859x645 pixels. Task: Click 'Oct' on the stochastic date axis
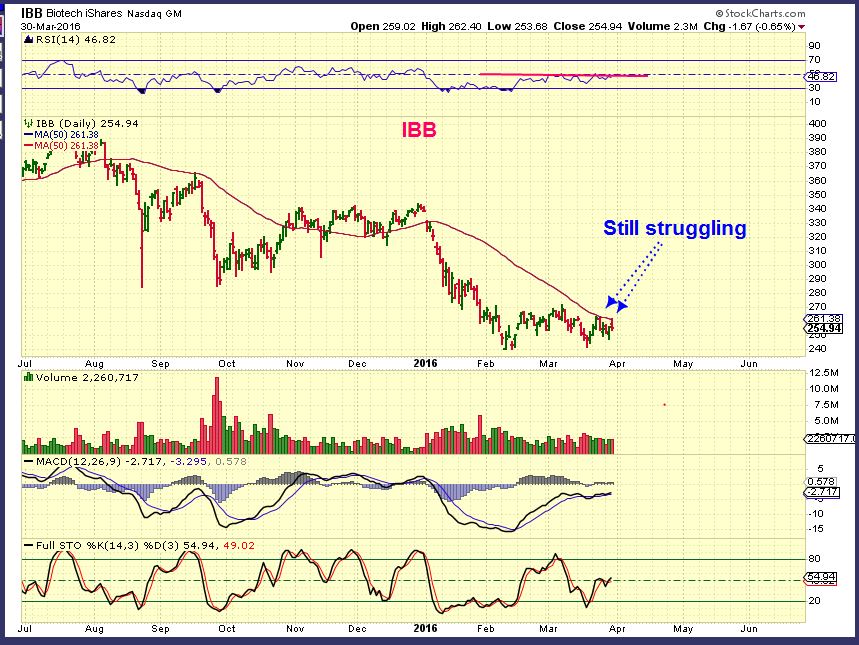[226, 629]
